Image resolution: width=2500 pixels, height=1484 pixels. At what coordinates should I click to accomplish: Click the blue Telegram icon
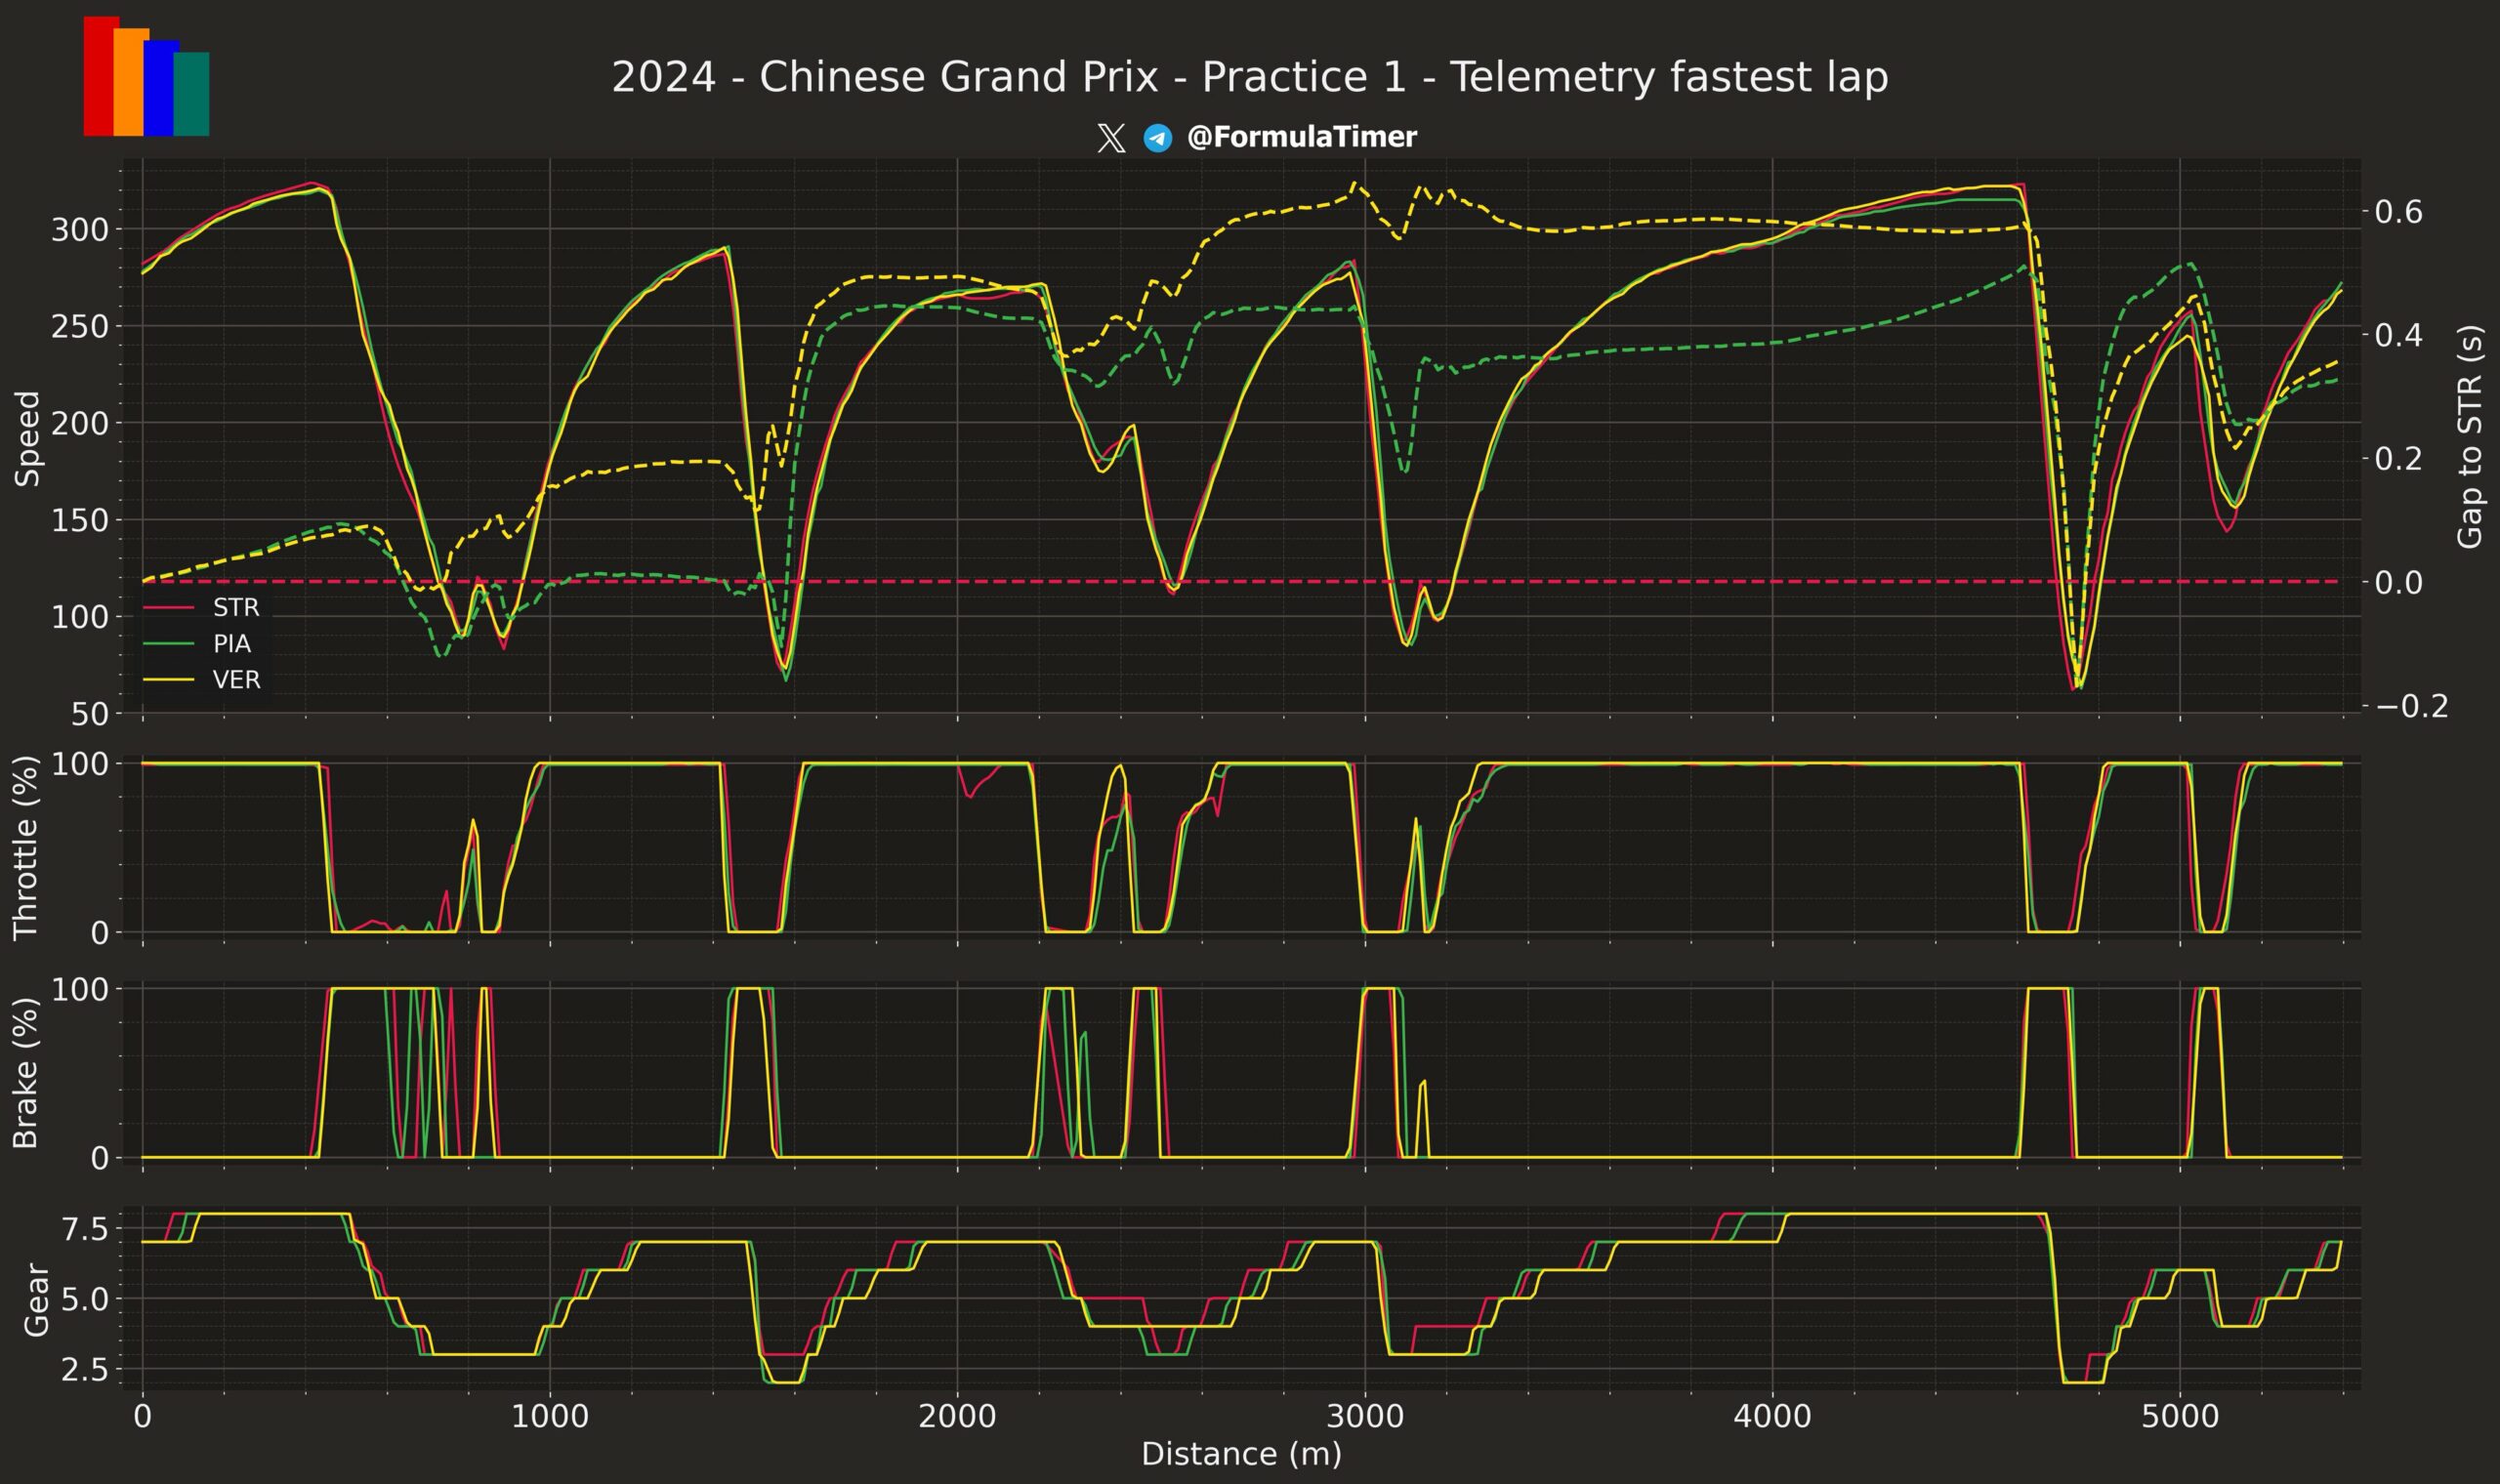(1157, 138)
